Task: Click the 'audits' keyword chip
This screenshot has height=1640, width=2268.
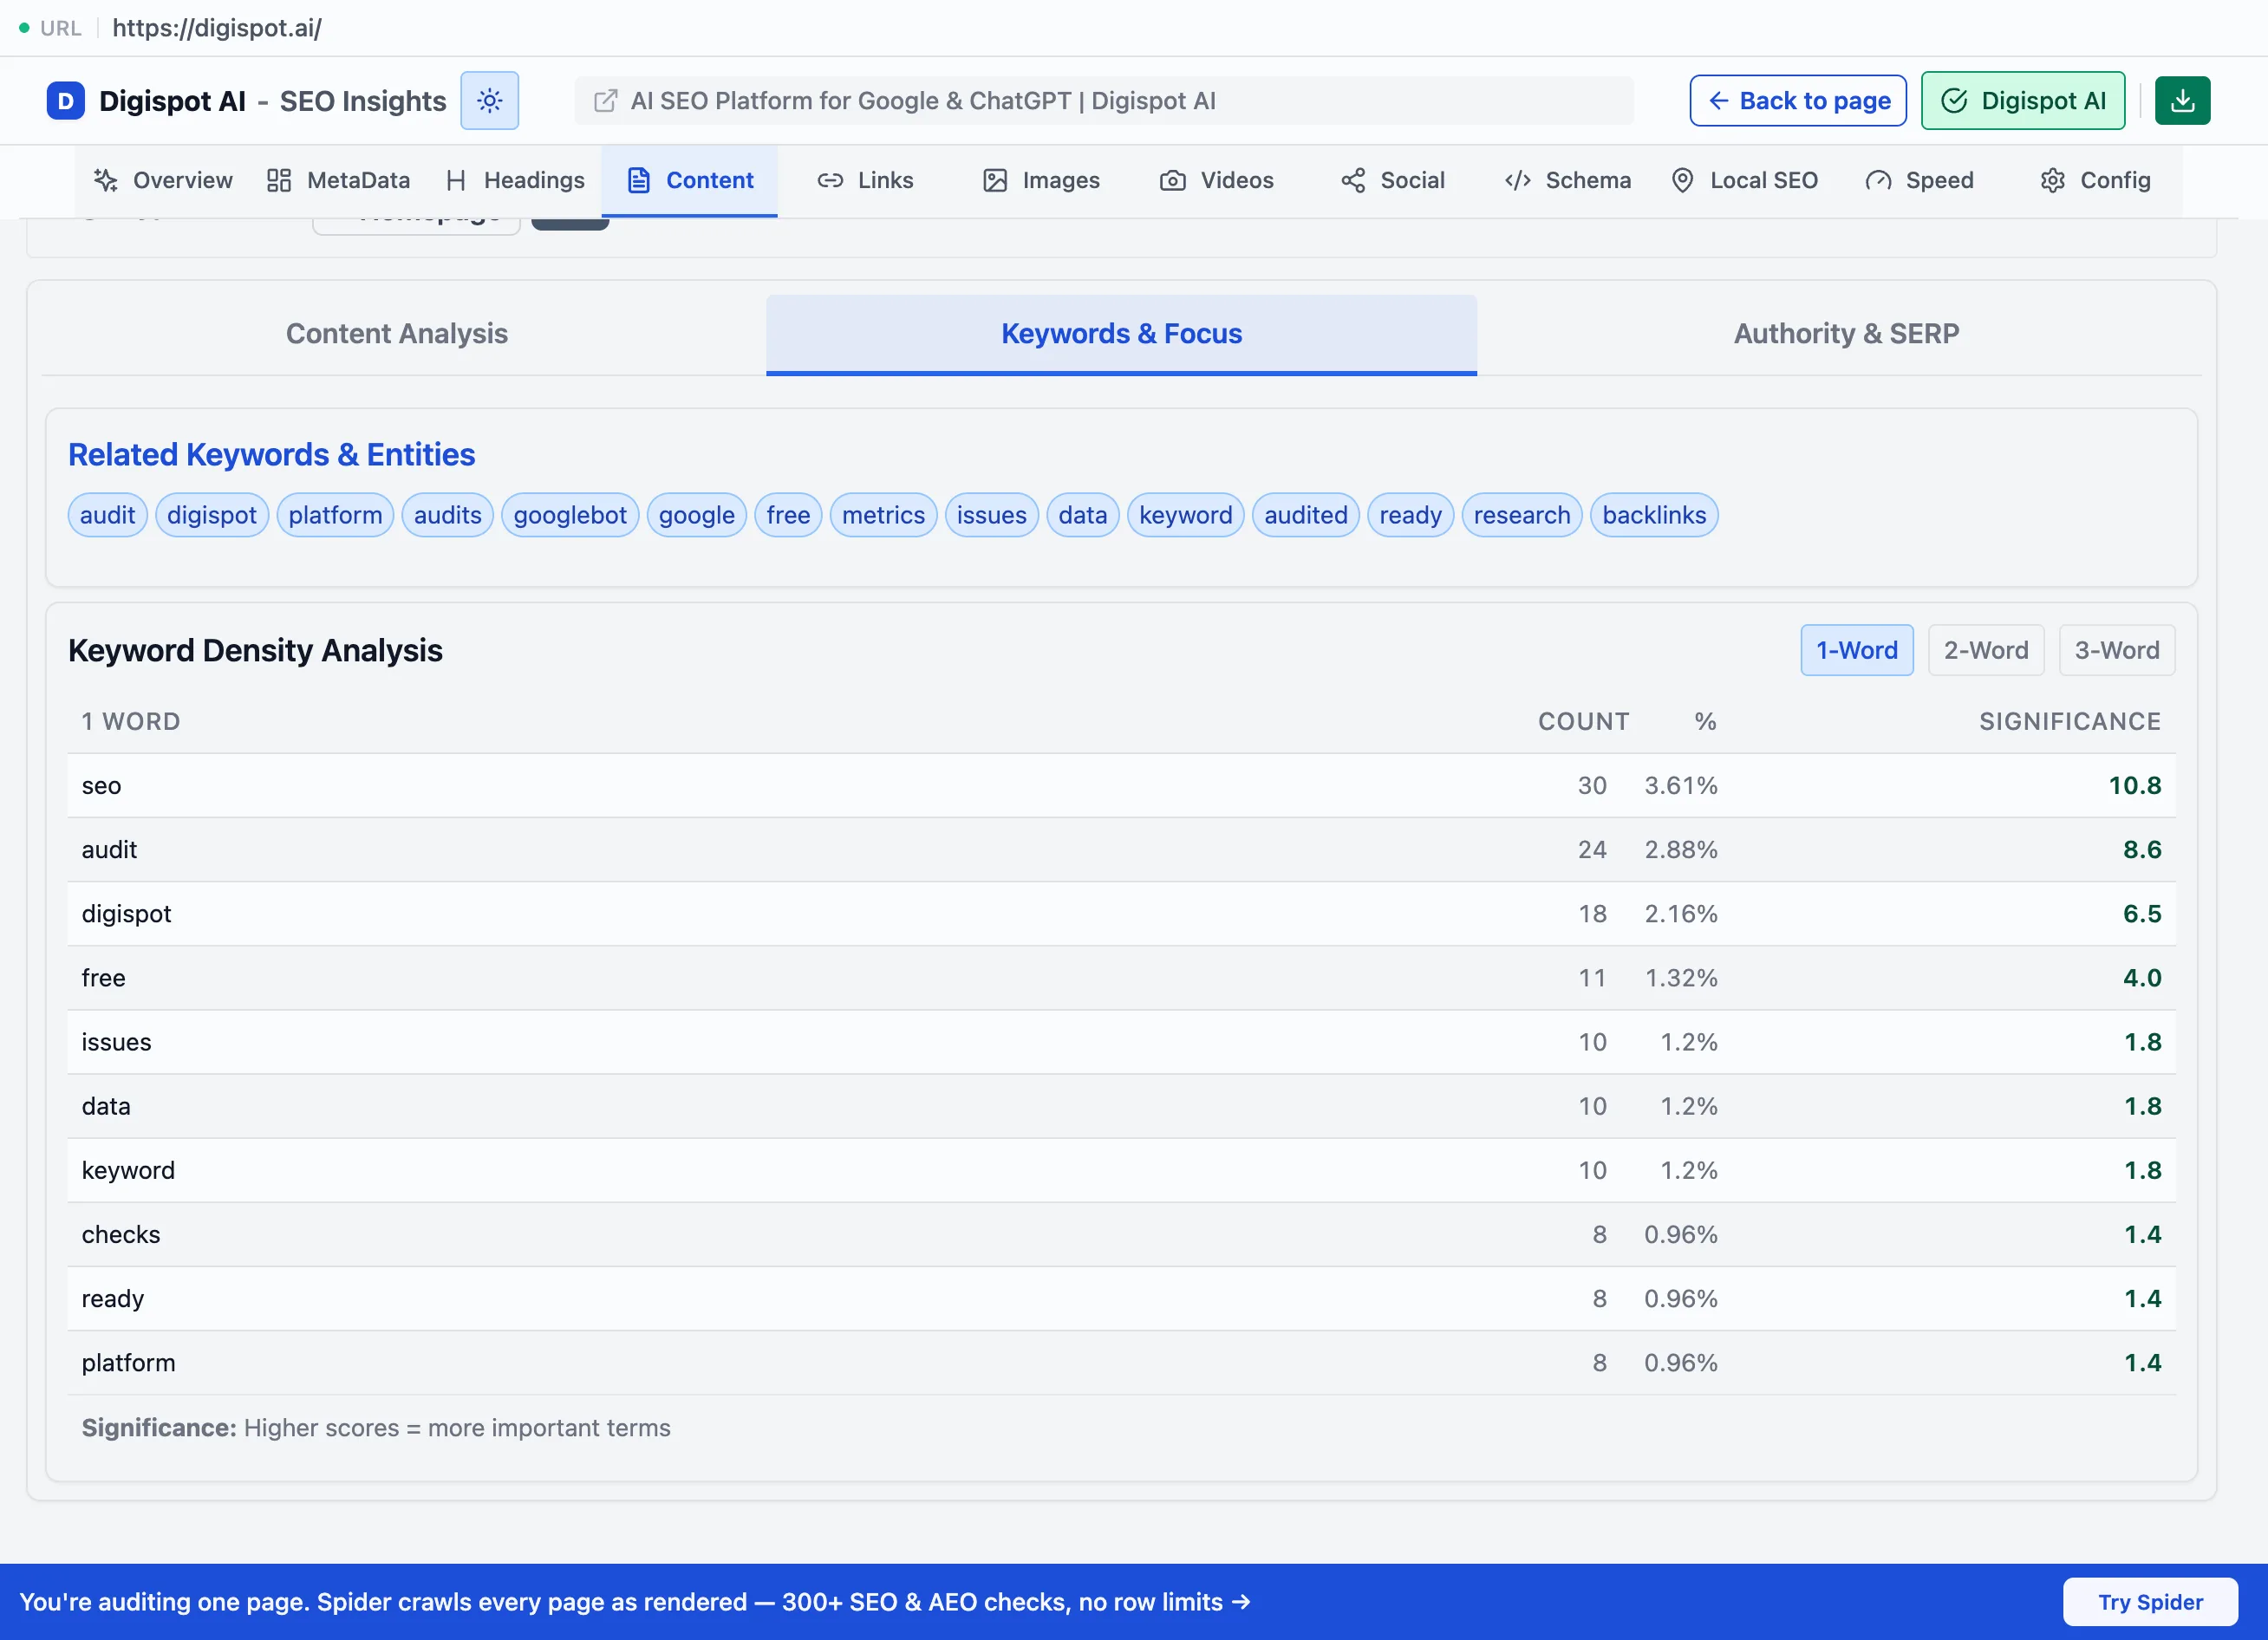Action: point(447,515)
